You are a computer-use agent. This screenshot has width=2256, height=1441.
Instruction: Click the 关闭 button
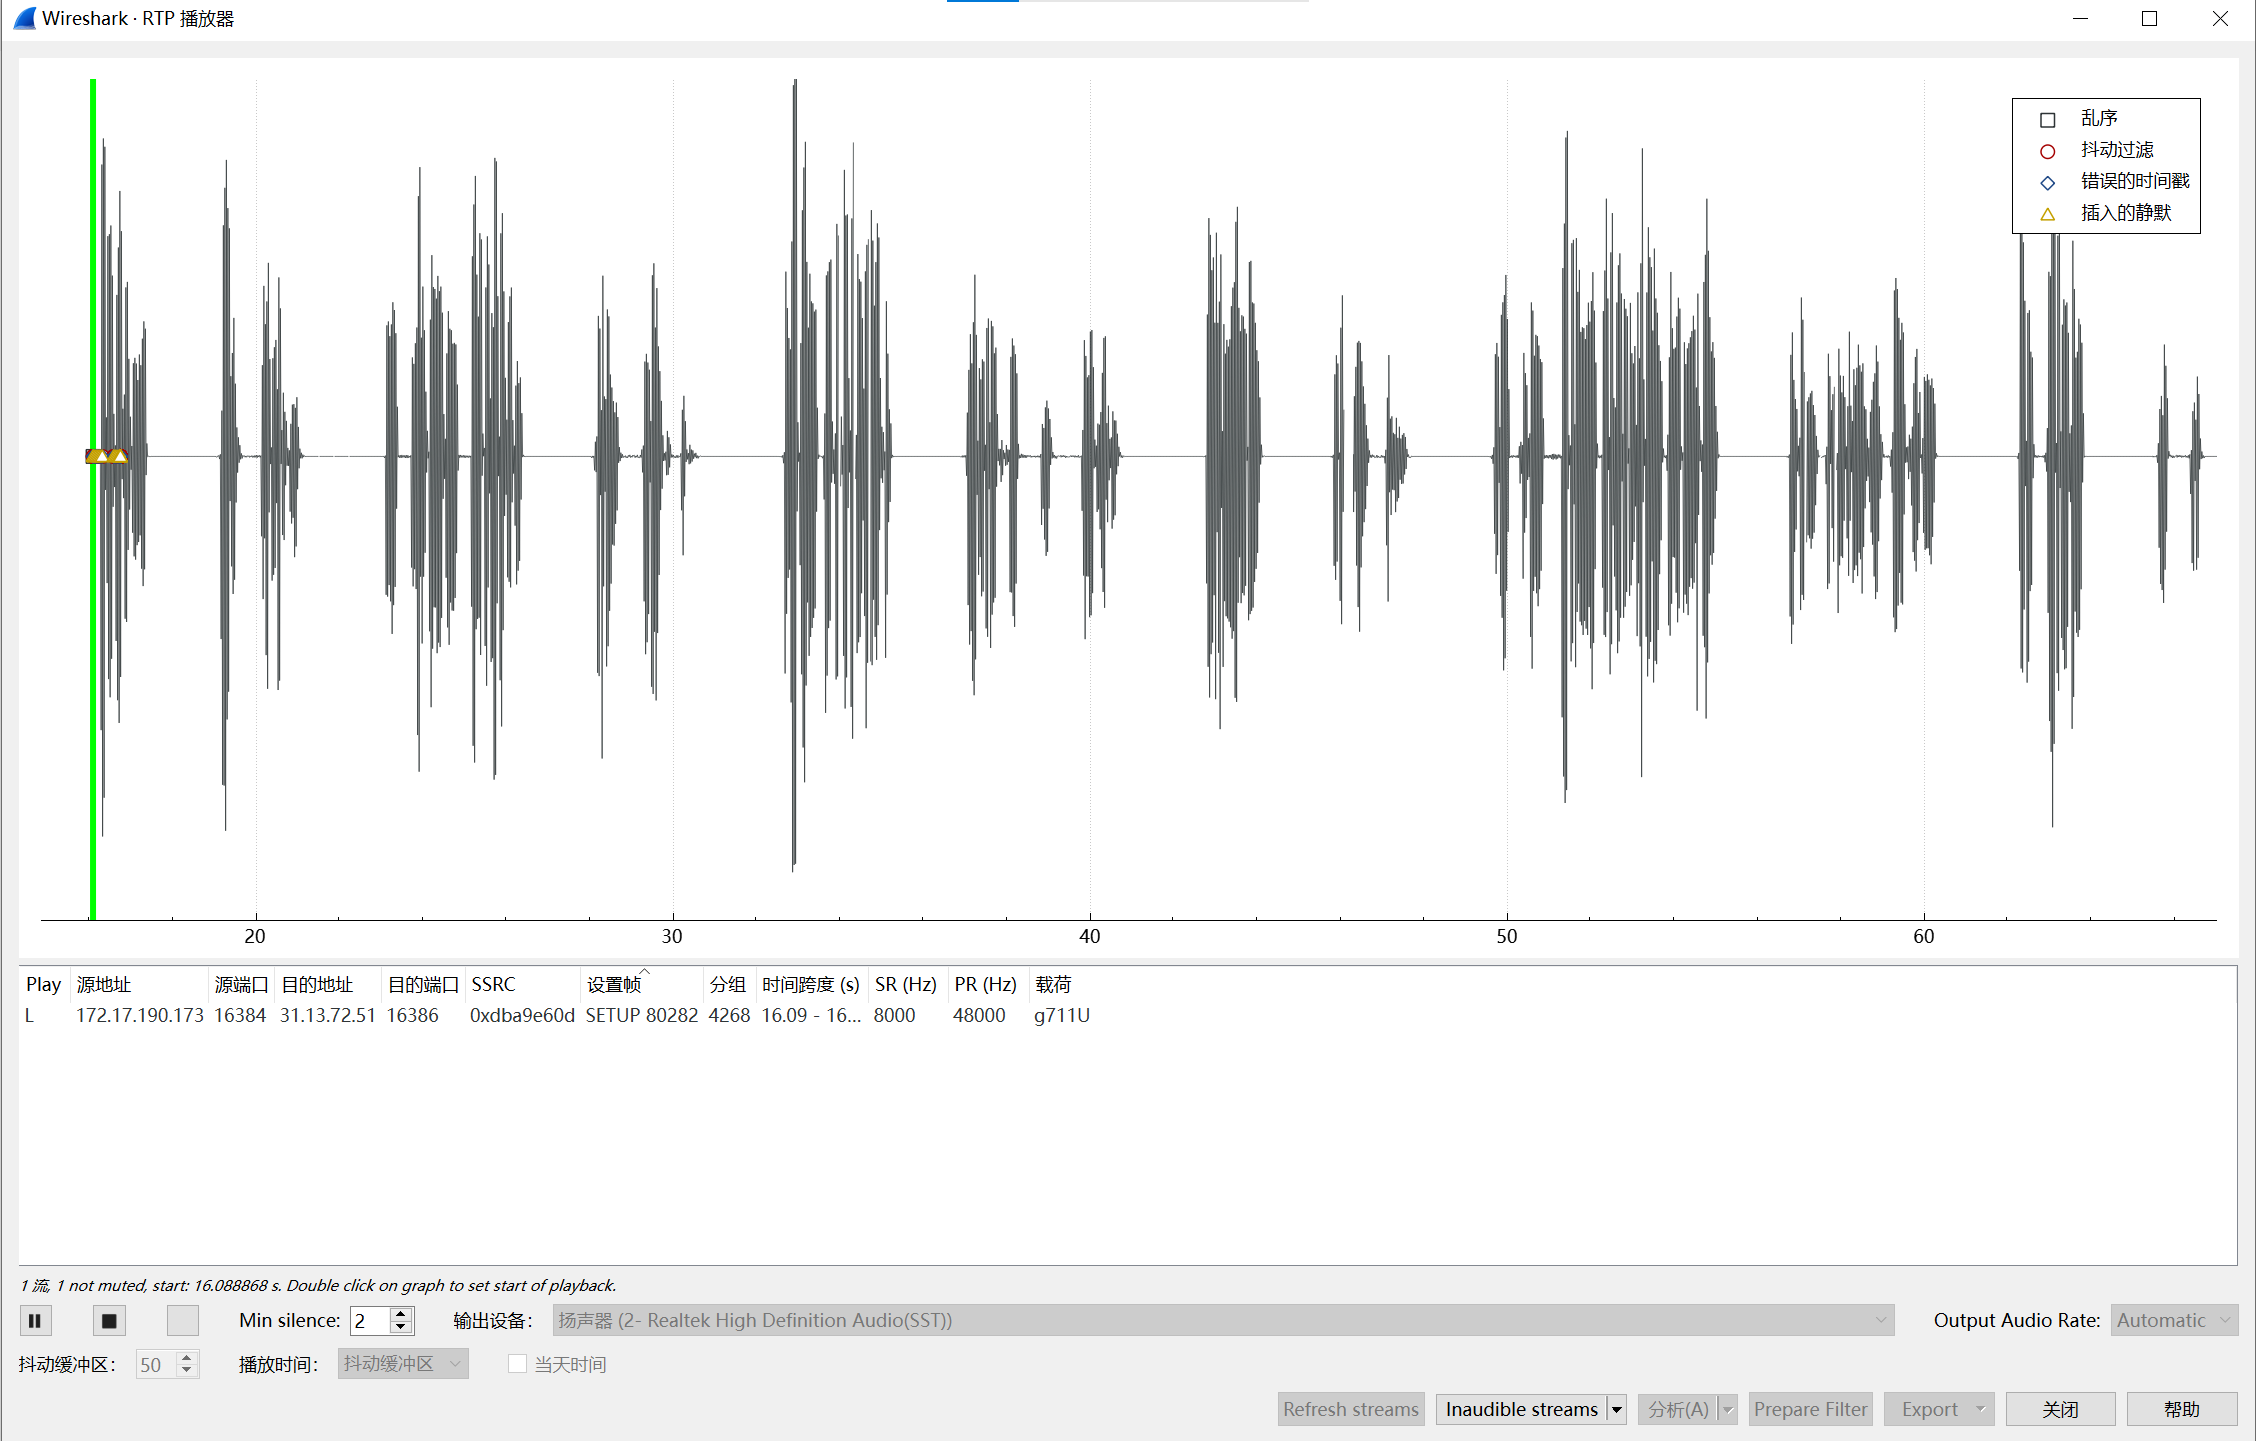tap(2060, 1409)
